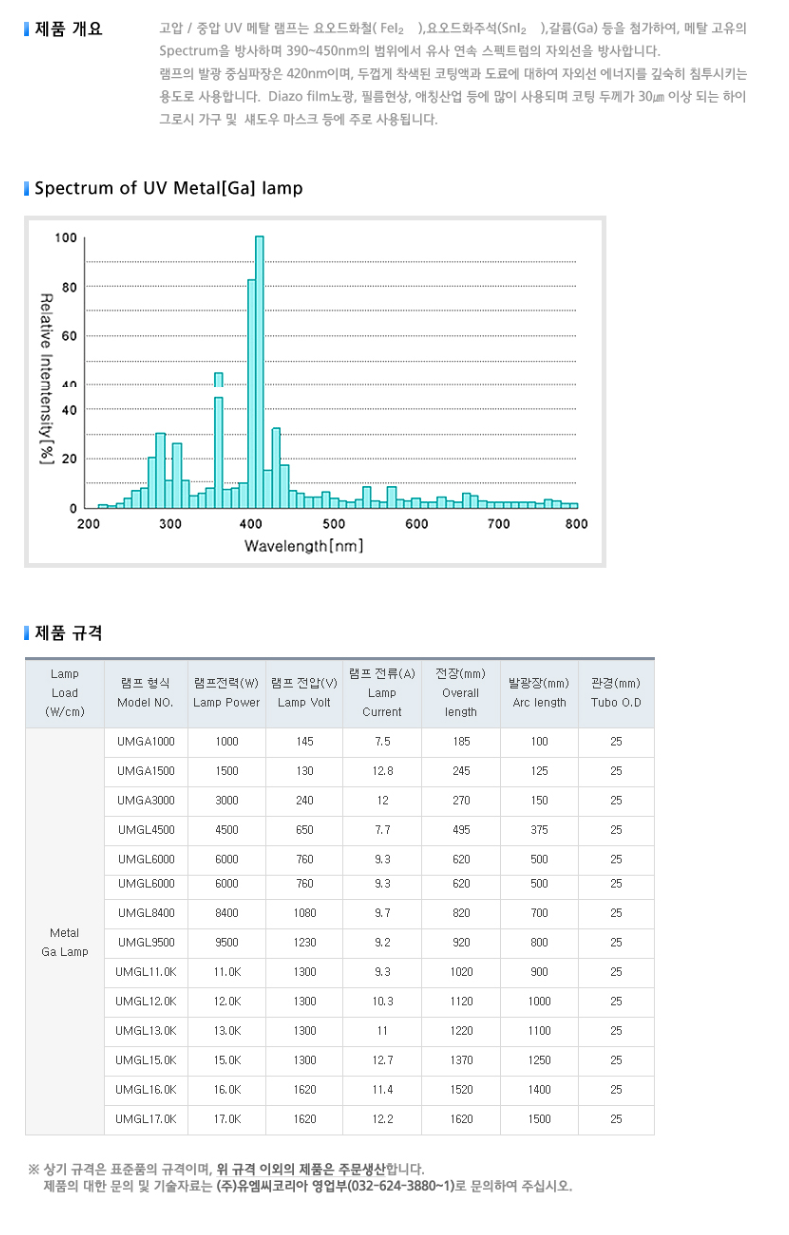Viewport: 789px width, 1235px height.
Task: Click the blue marker beside 제품 규격
Action: tap(27, 633)
